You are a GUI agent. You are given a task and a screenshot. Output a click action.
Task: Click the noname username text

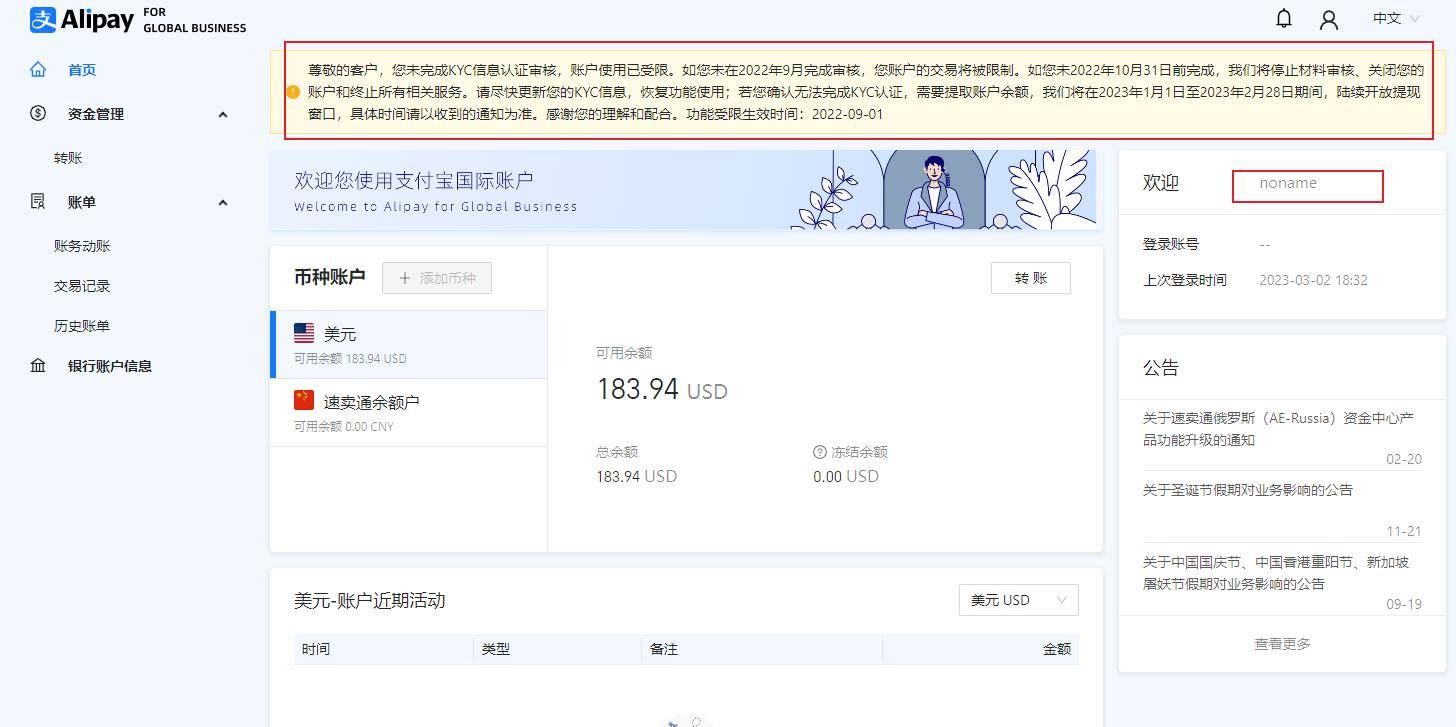(x=1288, y=183)
